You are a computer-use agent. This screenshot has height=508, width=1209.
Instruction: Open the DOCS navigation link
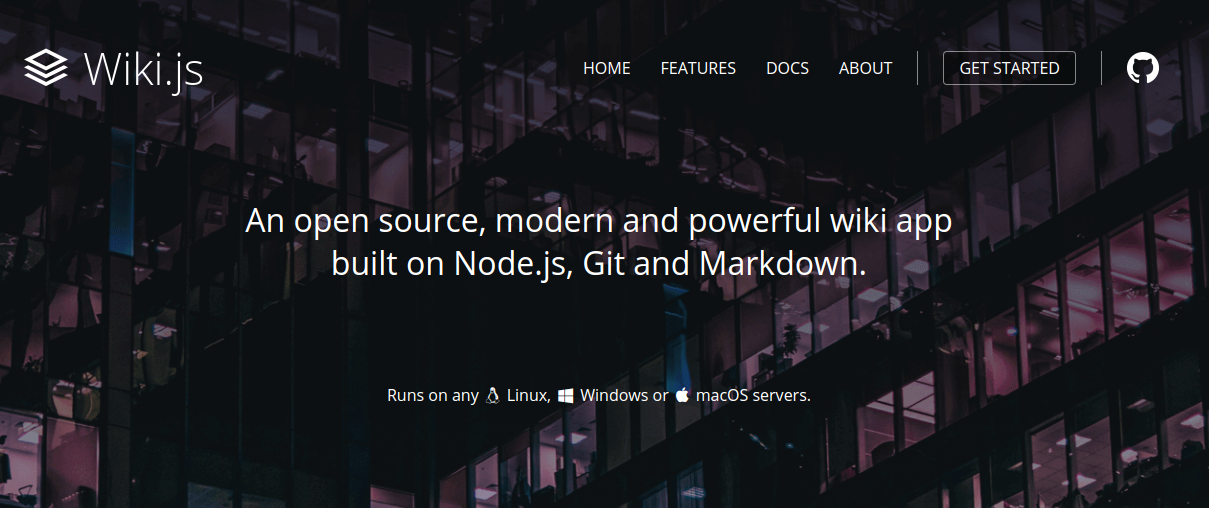[787, 68]
